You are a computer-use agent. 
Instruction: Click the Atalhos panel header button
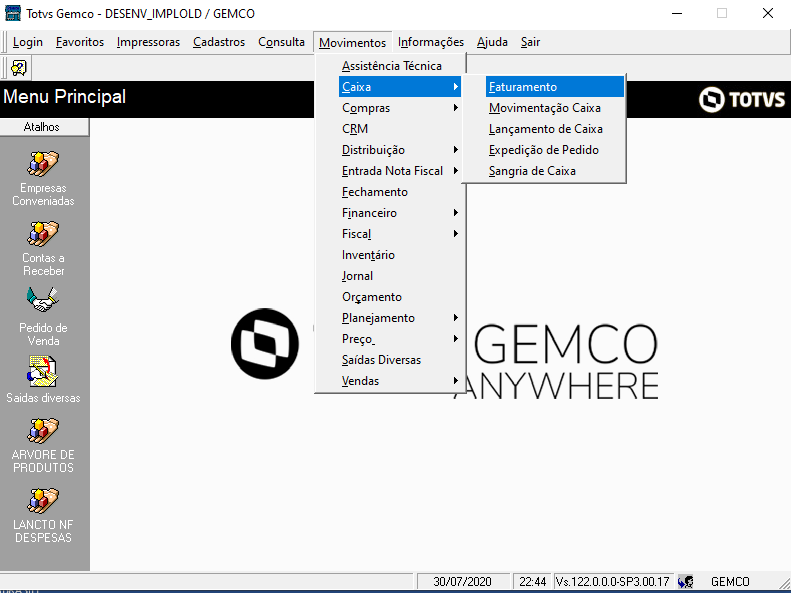tap(44, 127)
